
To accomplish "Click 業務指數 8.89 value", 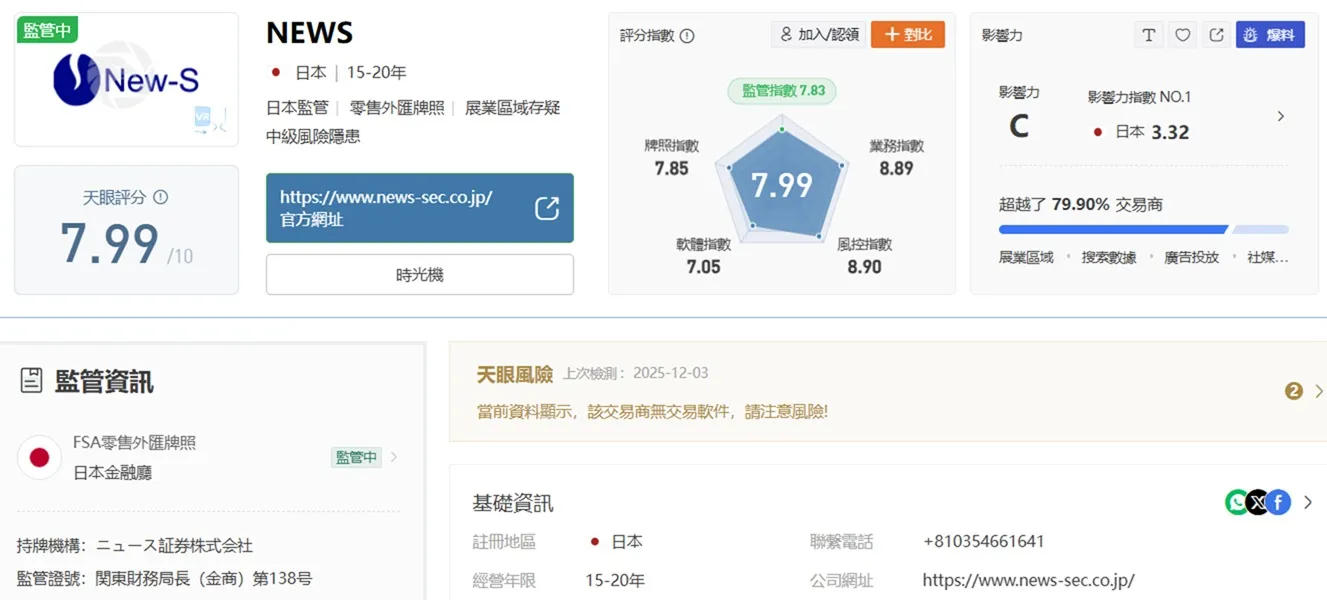I will click(x=896, y=168).
